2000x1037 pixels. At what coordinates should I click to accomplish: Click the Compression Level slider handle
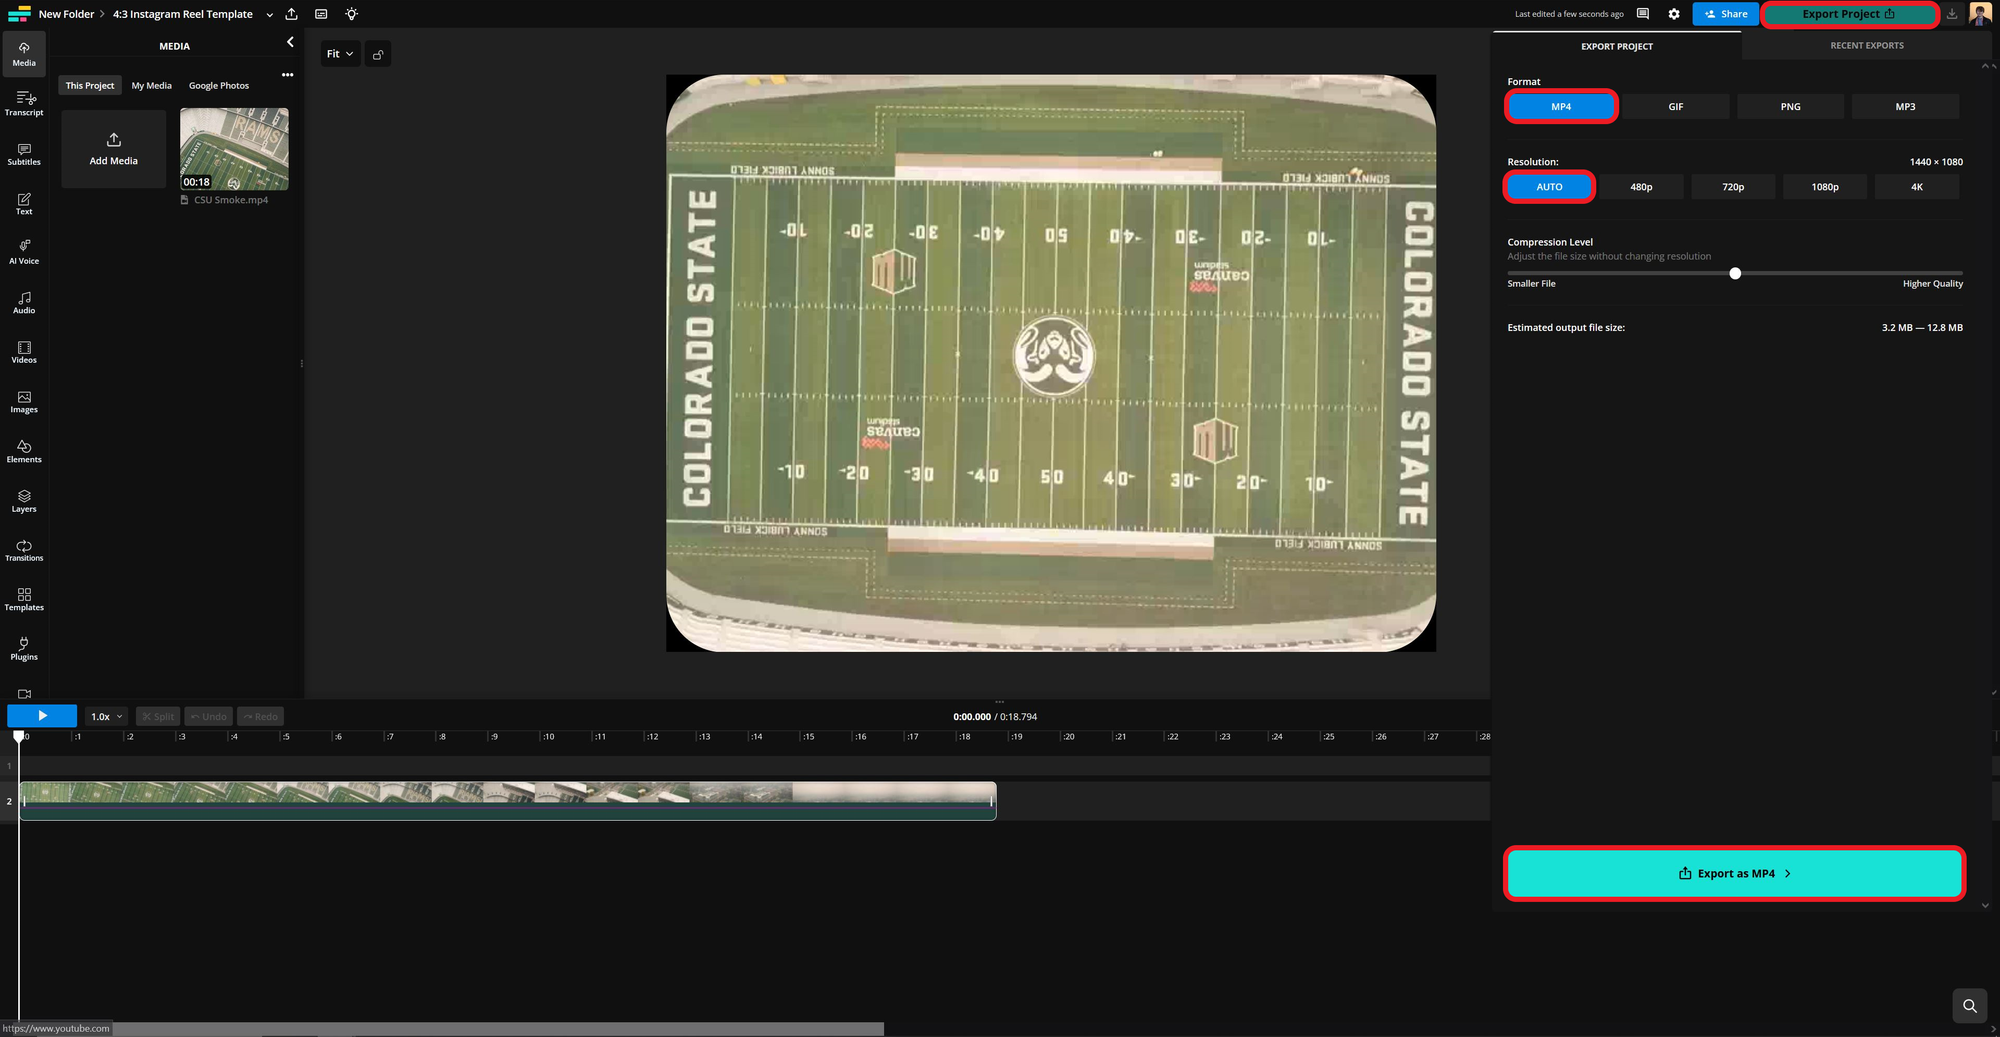coord(1735,273)
